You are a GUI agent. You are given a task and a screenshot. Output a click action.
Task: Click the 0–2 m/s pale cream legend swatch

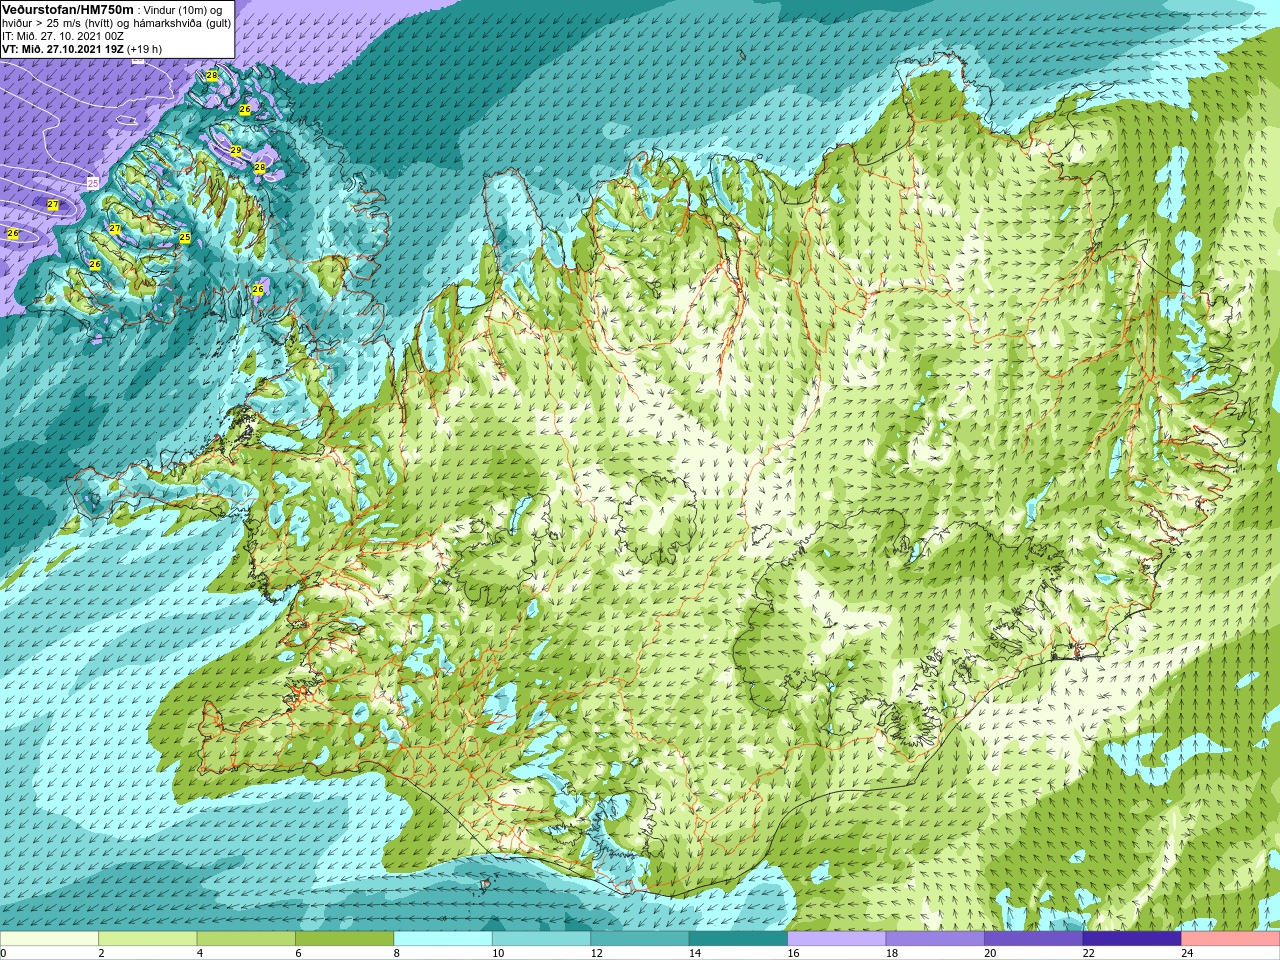[49, 938]
